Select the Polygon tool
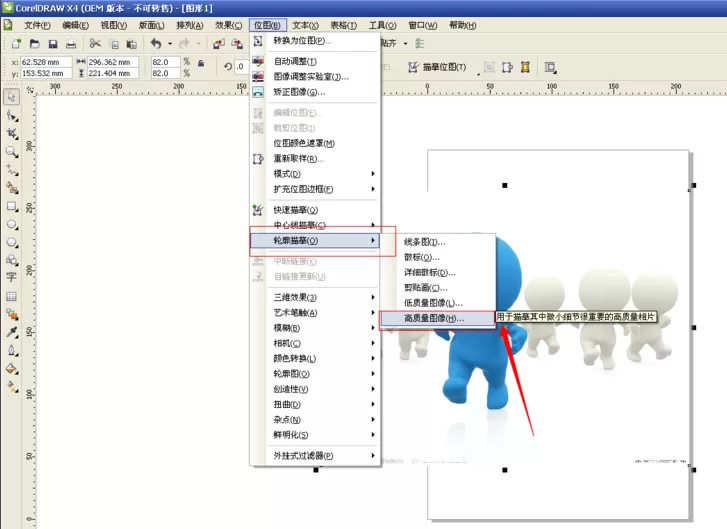The height and width of the screenshot is (529, 727). pyautogui.click(x=12, y=242)
